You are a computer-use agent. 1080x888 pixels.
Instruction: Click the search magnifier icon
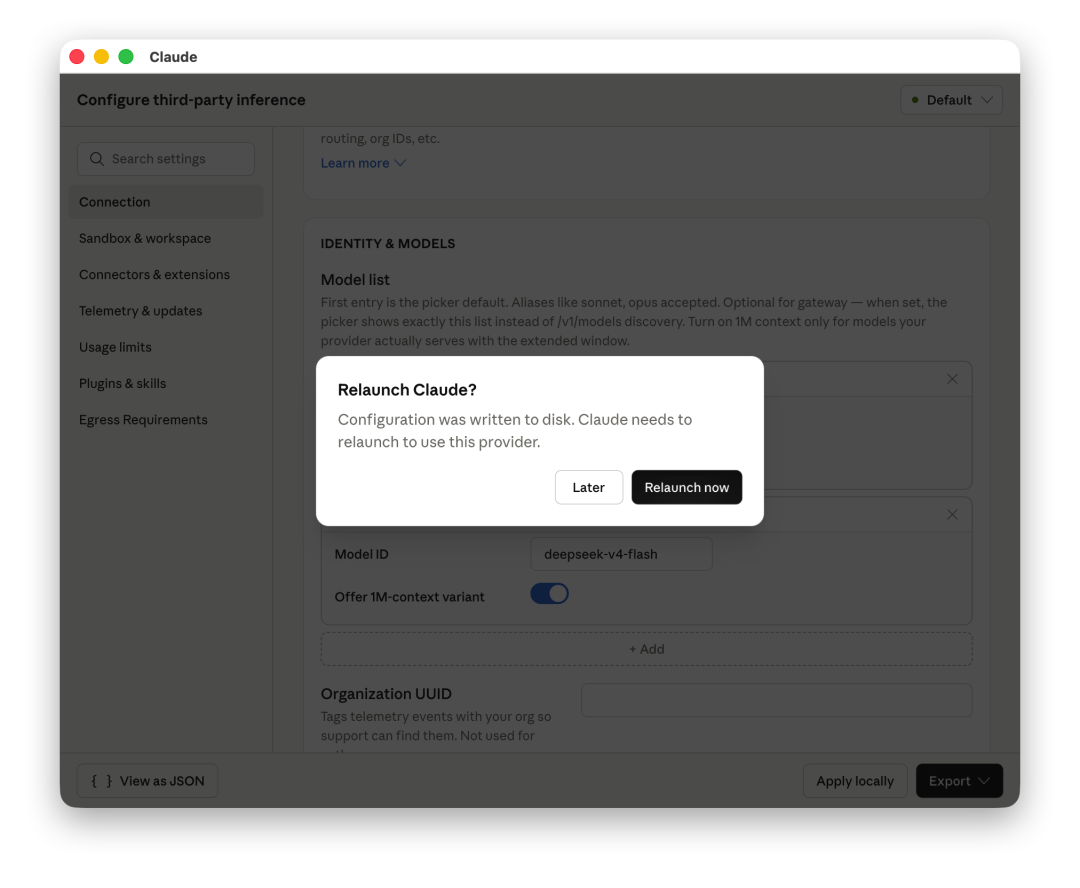pos(97,159)
